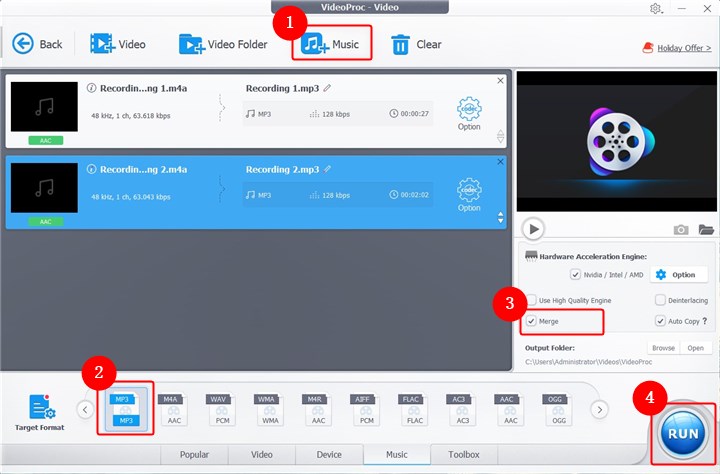Add a video file with the Video button

click(118, 44)
